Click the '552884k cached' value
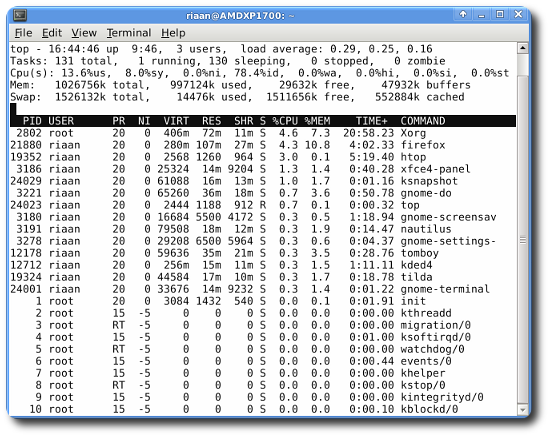 (x=420, y=97)
